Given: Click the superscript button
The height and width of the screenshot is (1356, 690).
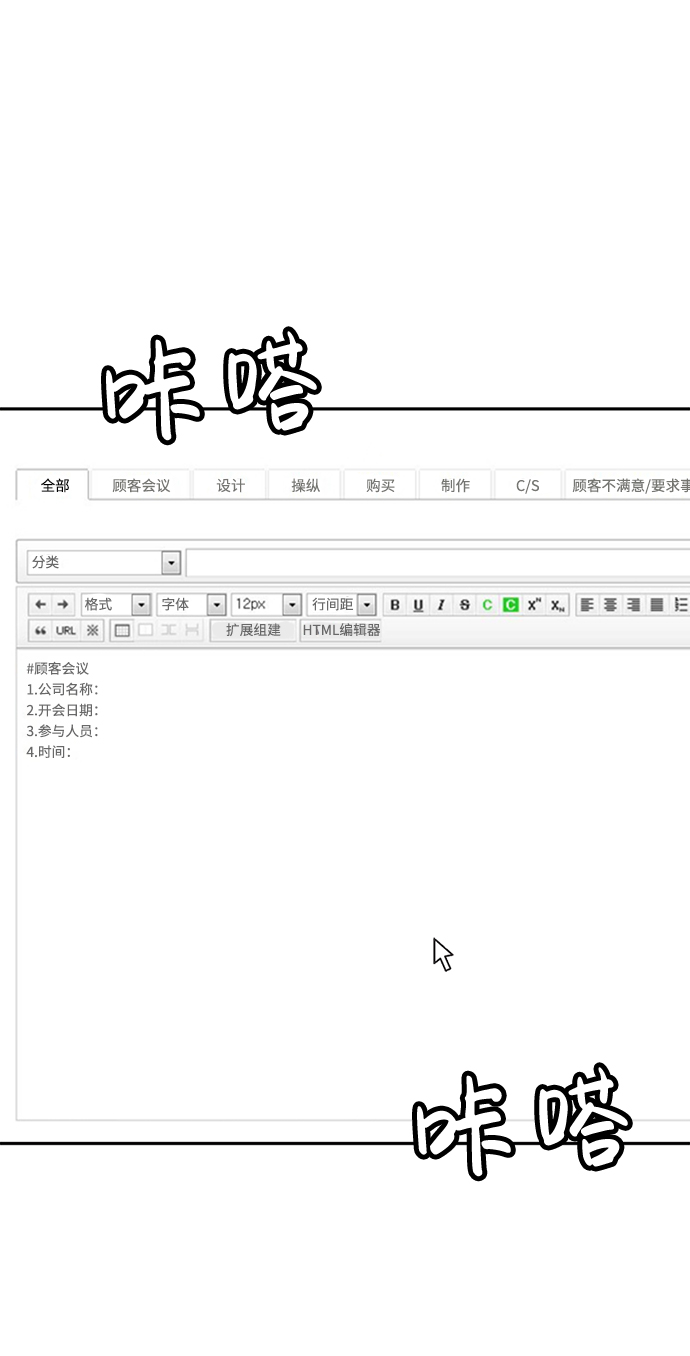Looking at the screenshot, I should 534,605.
